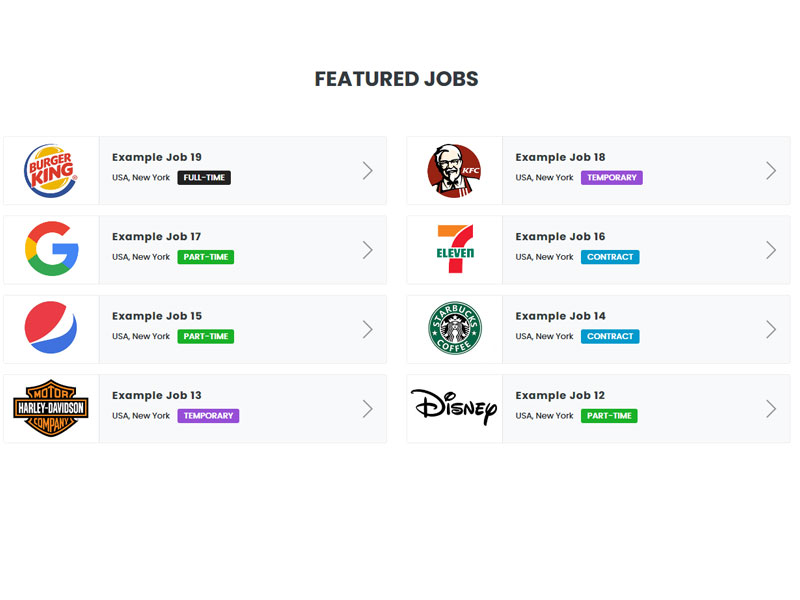Click the chevron next to Example Job 13
The image size is (800, 600).
(x=369, y=408)
